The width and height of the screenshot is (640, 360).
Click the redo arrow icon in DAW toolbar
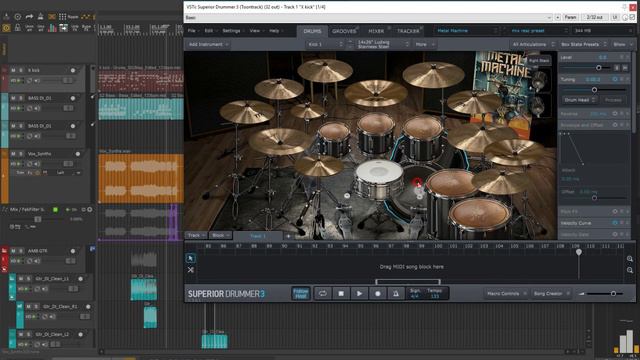click(x=29, y=17)
